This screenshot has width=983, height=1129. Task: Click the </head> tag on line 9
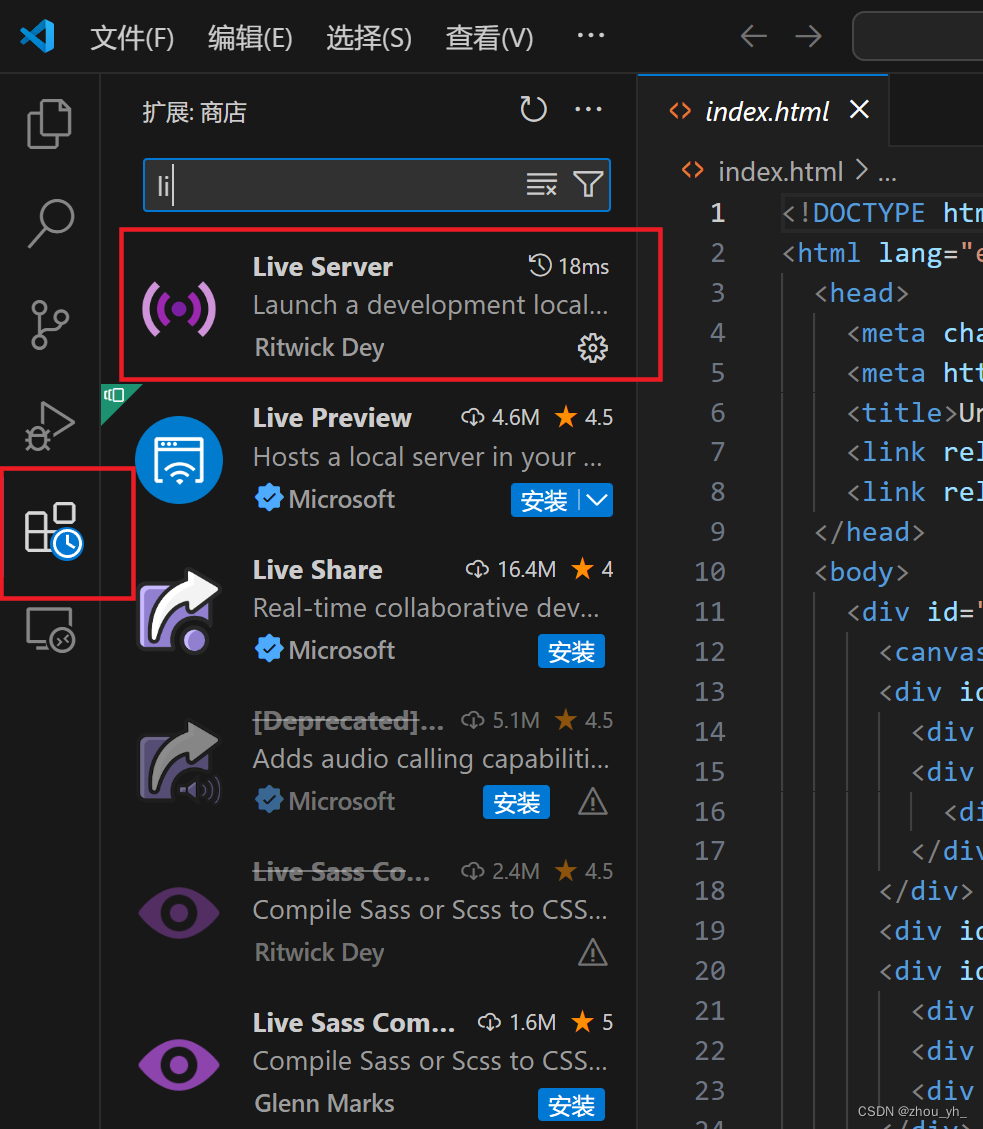click(869, 532)
